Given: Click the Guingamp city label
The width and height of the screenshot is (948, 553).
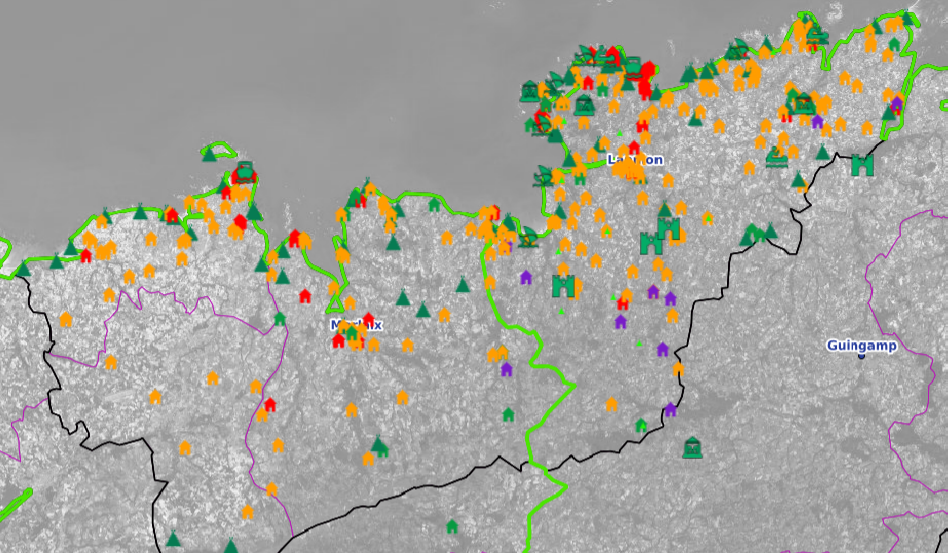Looking at the screenshot, I should 861,345.
